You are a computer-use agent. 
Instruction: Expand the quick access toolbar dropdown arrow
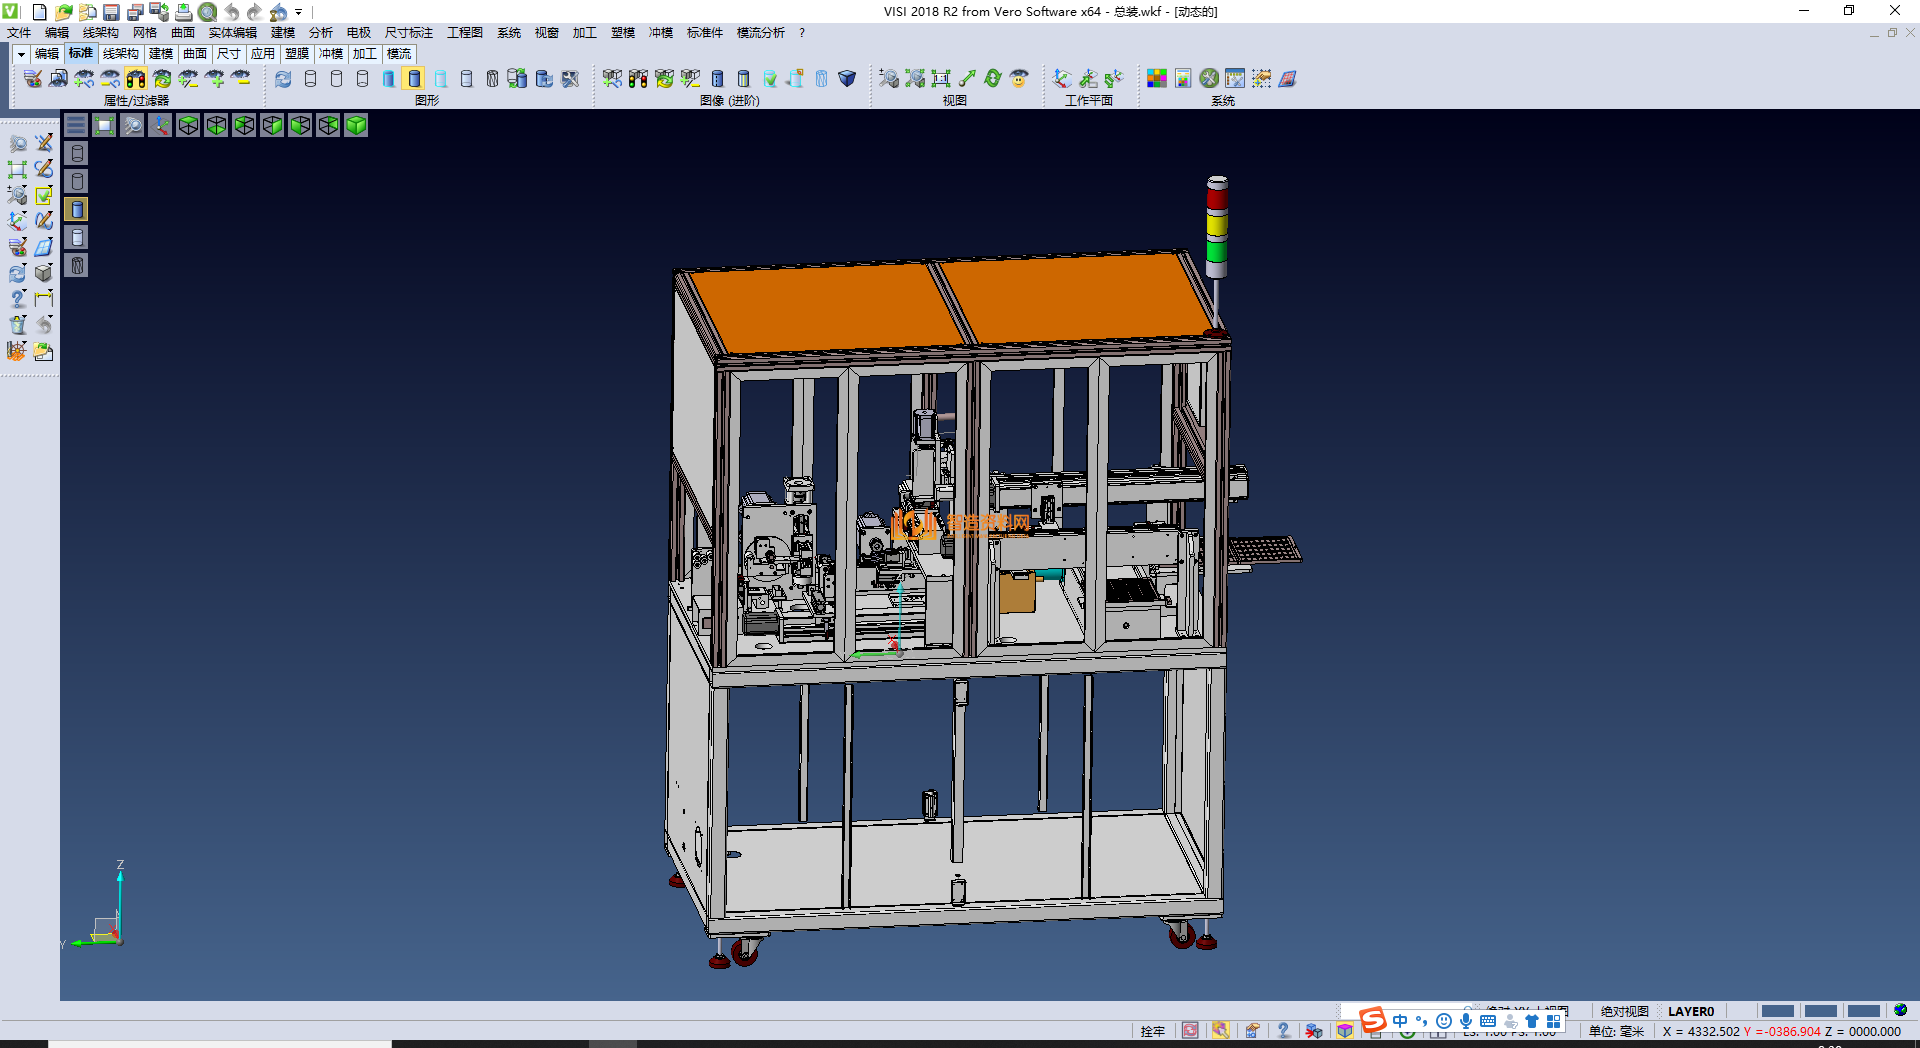pos(299,12)
